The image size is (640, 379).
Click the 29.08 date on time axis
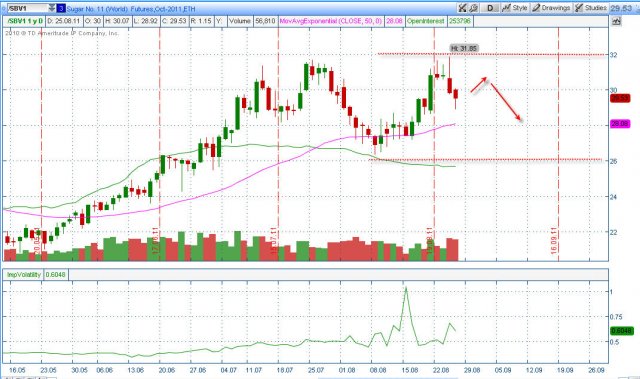tap(472, 370)
